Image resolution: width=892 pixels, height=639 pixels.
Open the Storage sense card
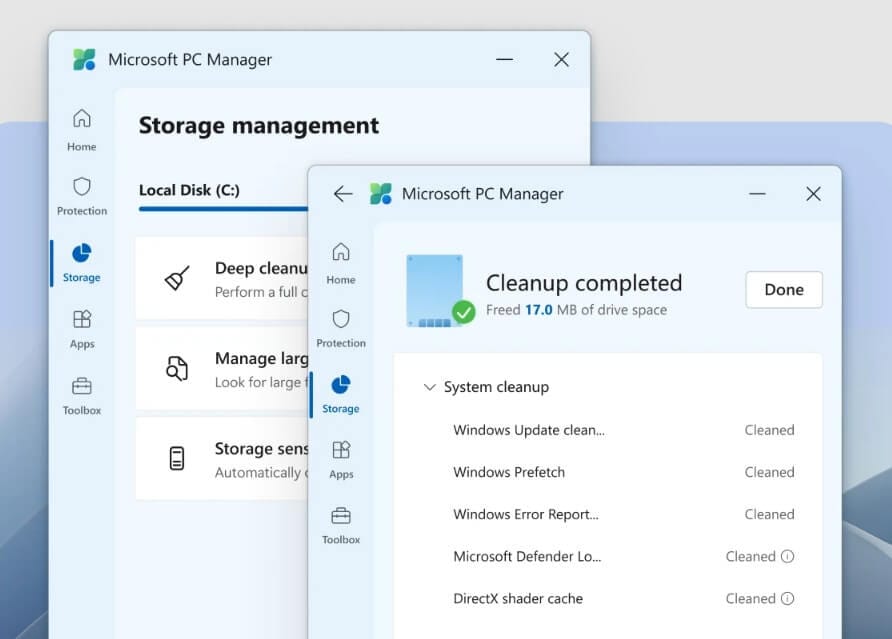pyautogui.click(x=222, y=459)
